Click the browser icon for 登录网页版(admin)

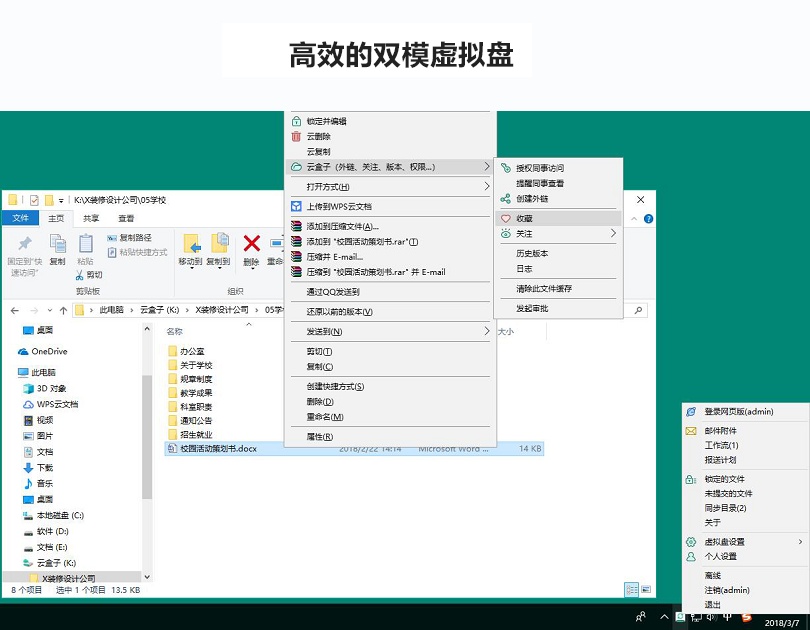(x=691, y=412)
